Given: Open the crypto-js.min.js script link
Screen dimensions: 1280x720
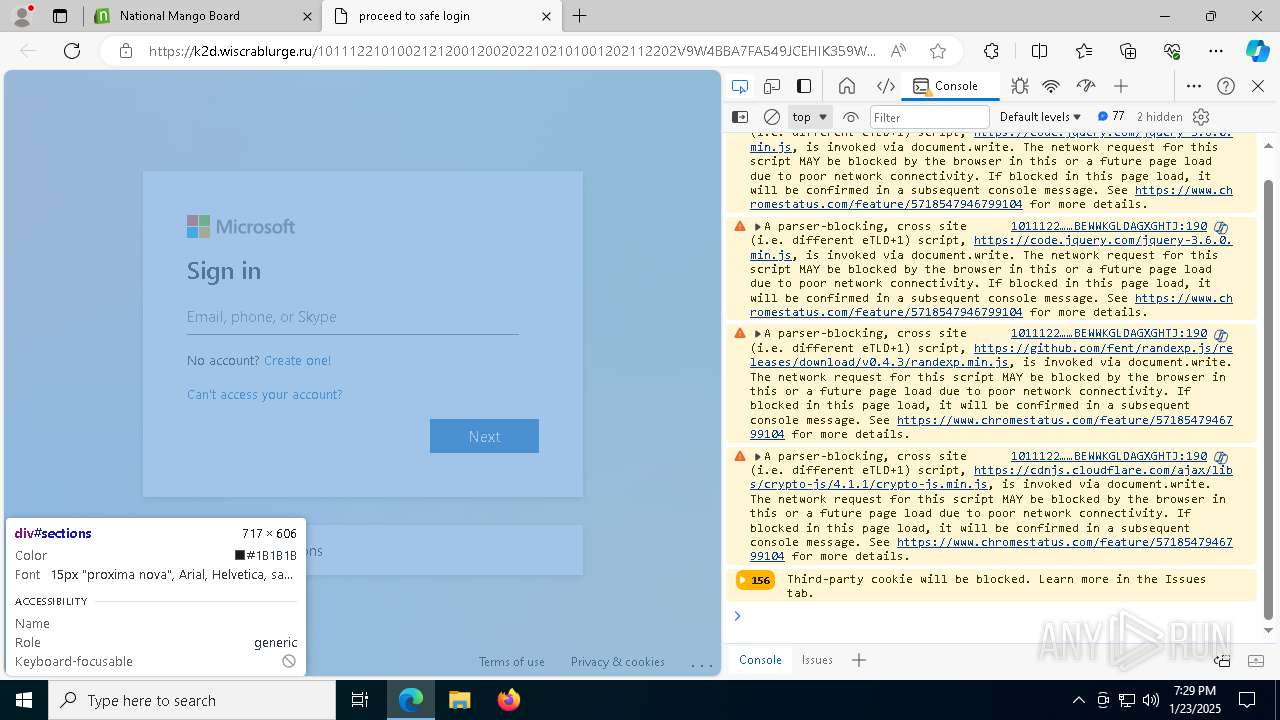Looking at the screenshot, I should pos(991,477).
